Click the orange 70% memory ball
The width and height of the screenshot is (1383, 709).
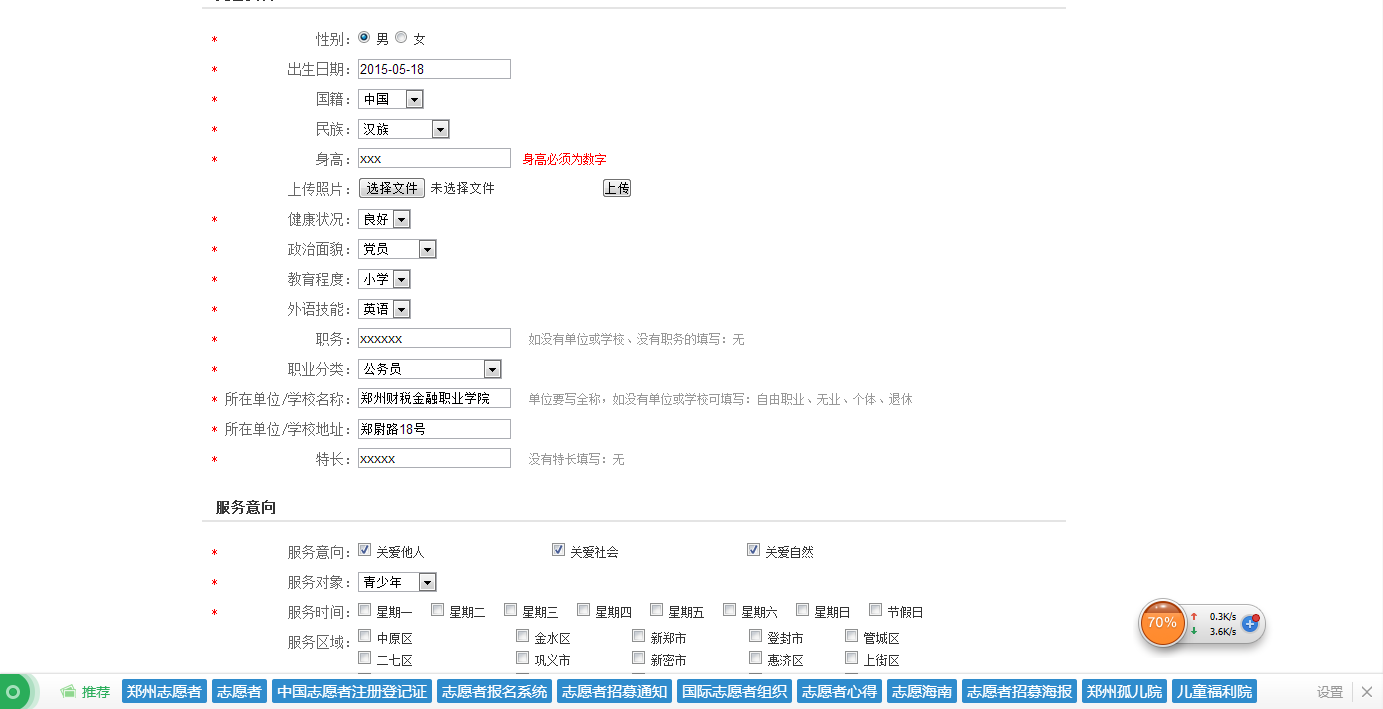pyautogui.click(x=1161, y=623)
